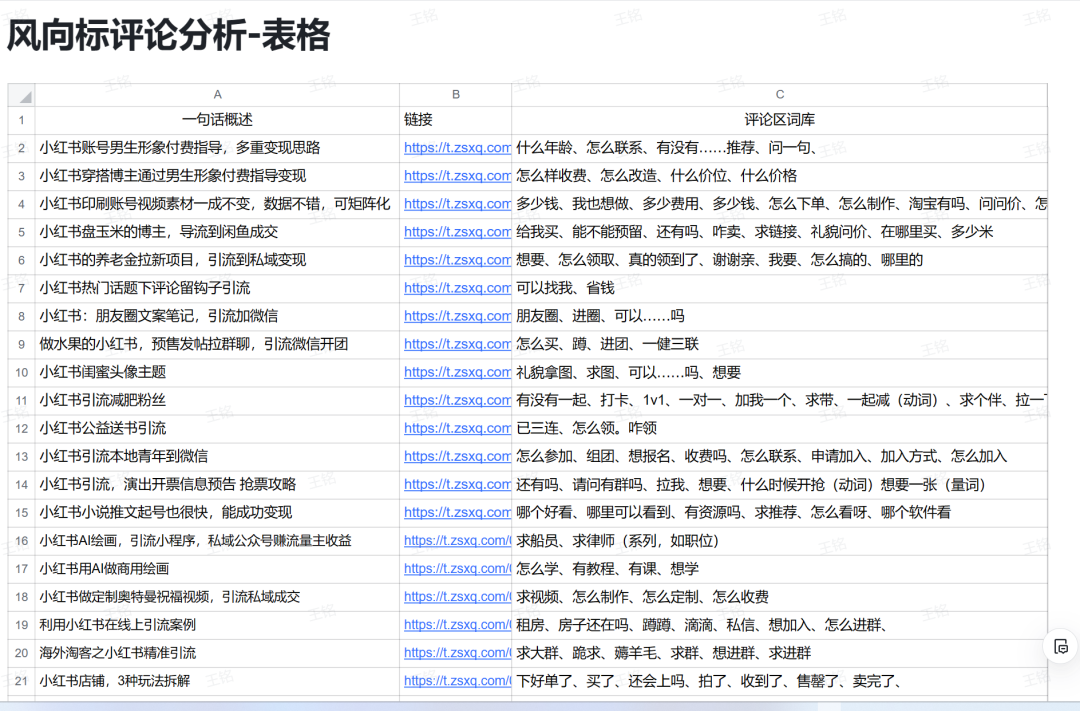The image size is (1080, 711).
Task: Click the select-all corner triangle of the table
Action: click(x=21, y=95)
